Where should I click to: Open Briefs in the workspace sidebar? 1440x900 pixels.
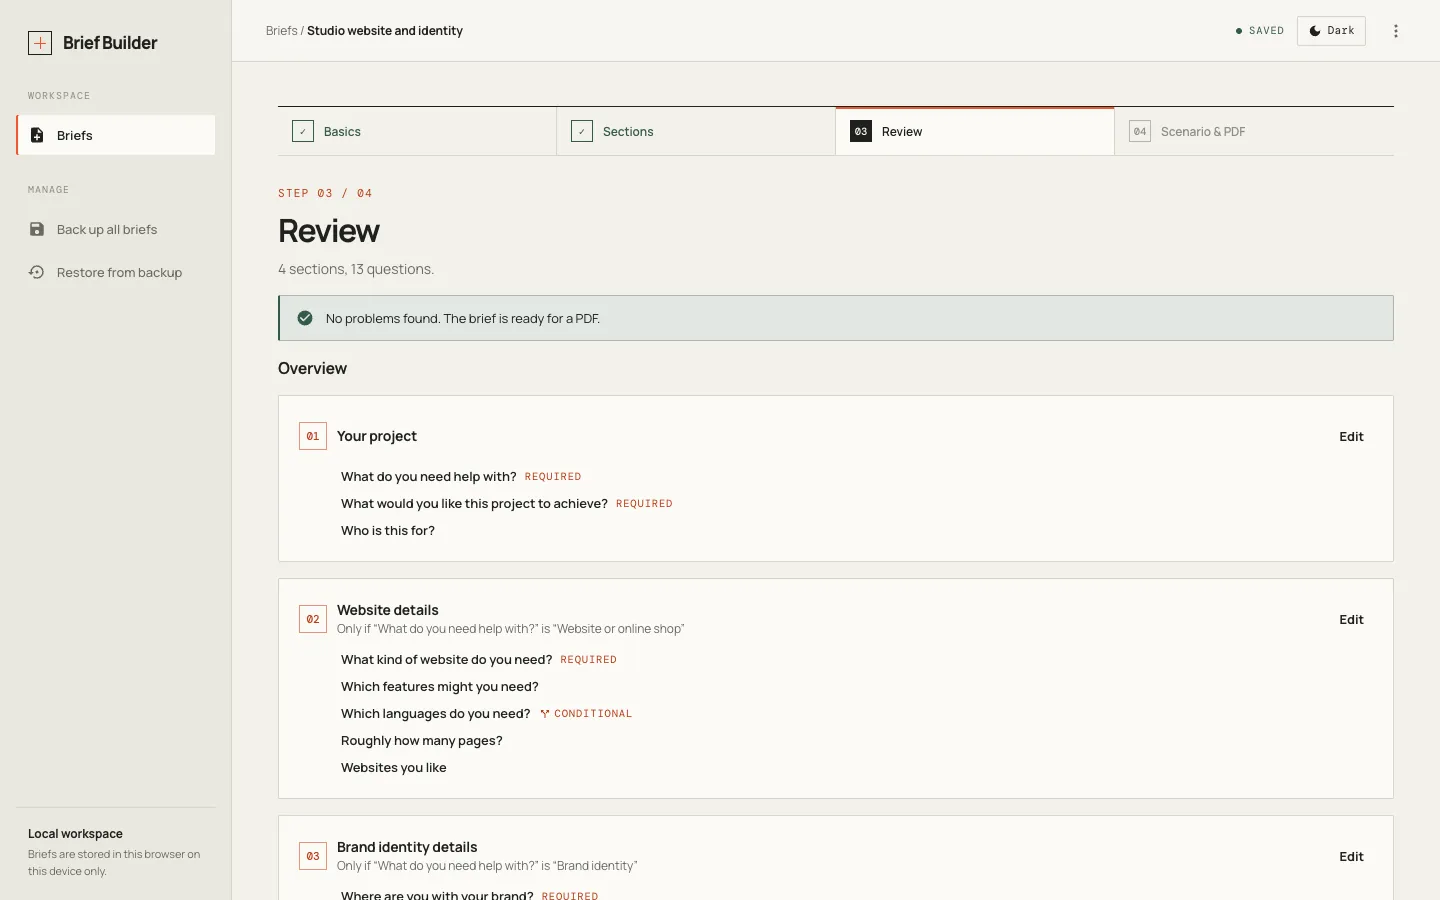pyautogui.click(x=116, y=135)
